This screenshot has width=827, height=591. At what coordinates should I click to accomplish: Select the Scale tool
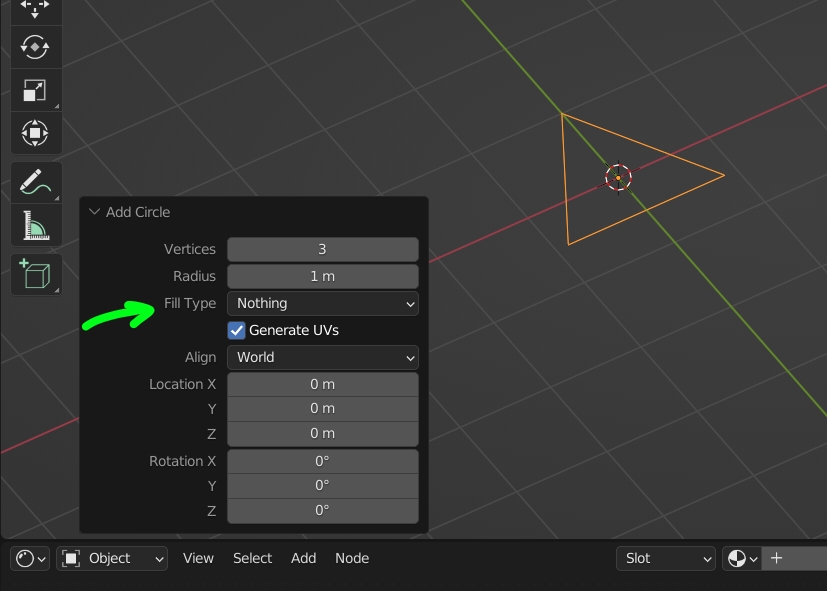click(x=36, y=90)
